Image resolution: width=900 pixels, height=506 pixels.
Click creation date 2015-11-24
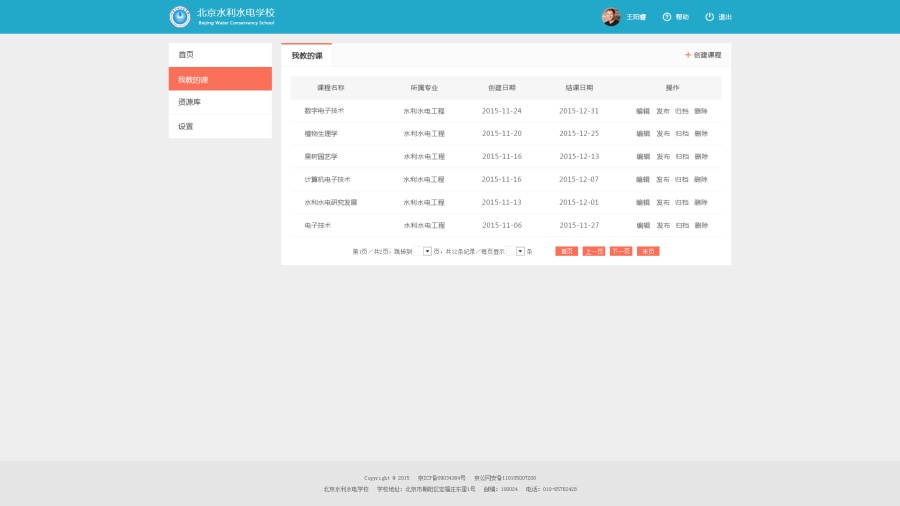(502, 111)
